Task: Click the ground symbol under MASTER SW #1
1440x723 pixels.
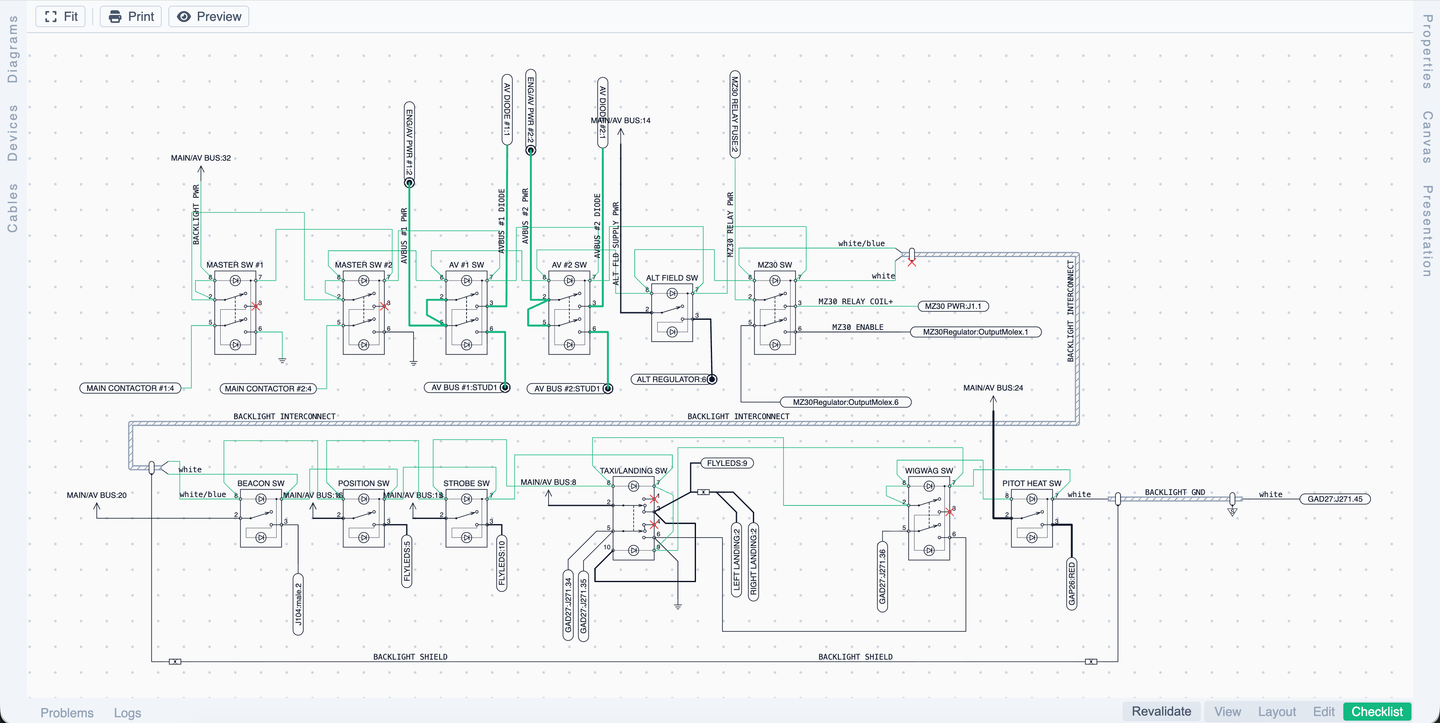Action: tap(283, 360)
